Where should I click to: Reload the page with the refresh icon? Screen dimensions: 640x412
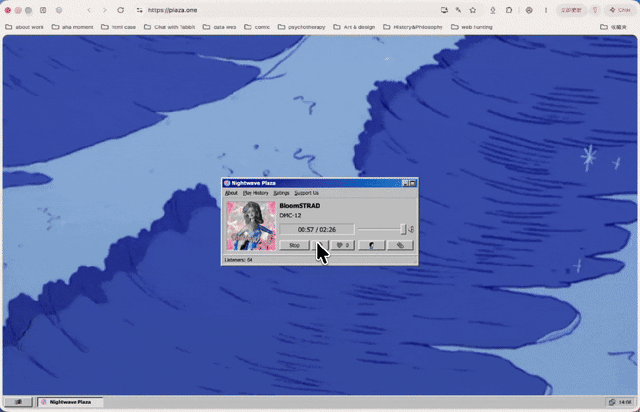[120, 10]
